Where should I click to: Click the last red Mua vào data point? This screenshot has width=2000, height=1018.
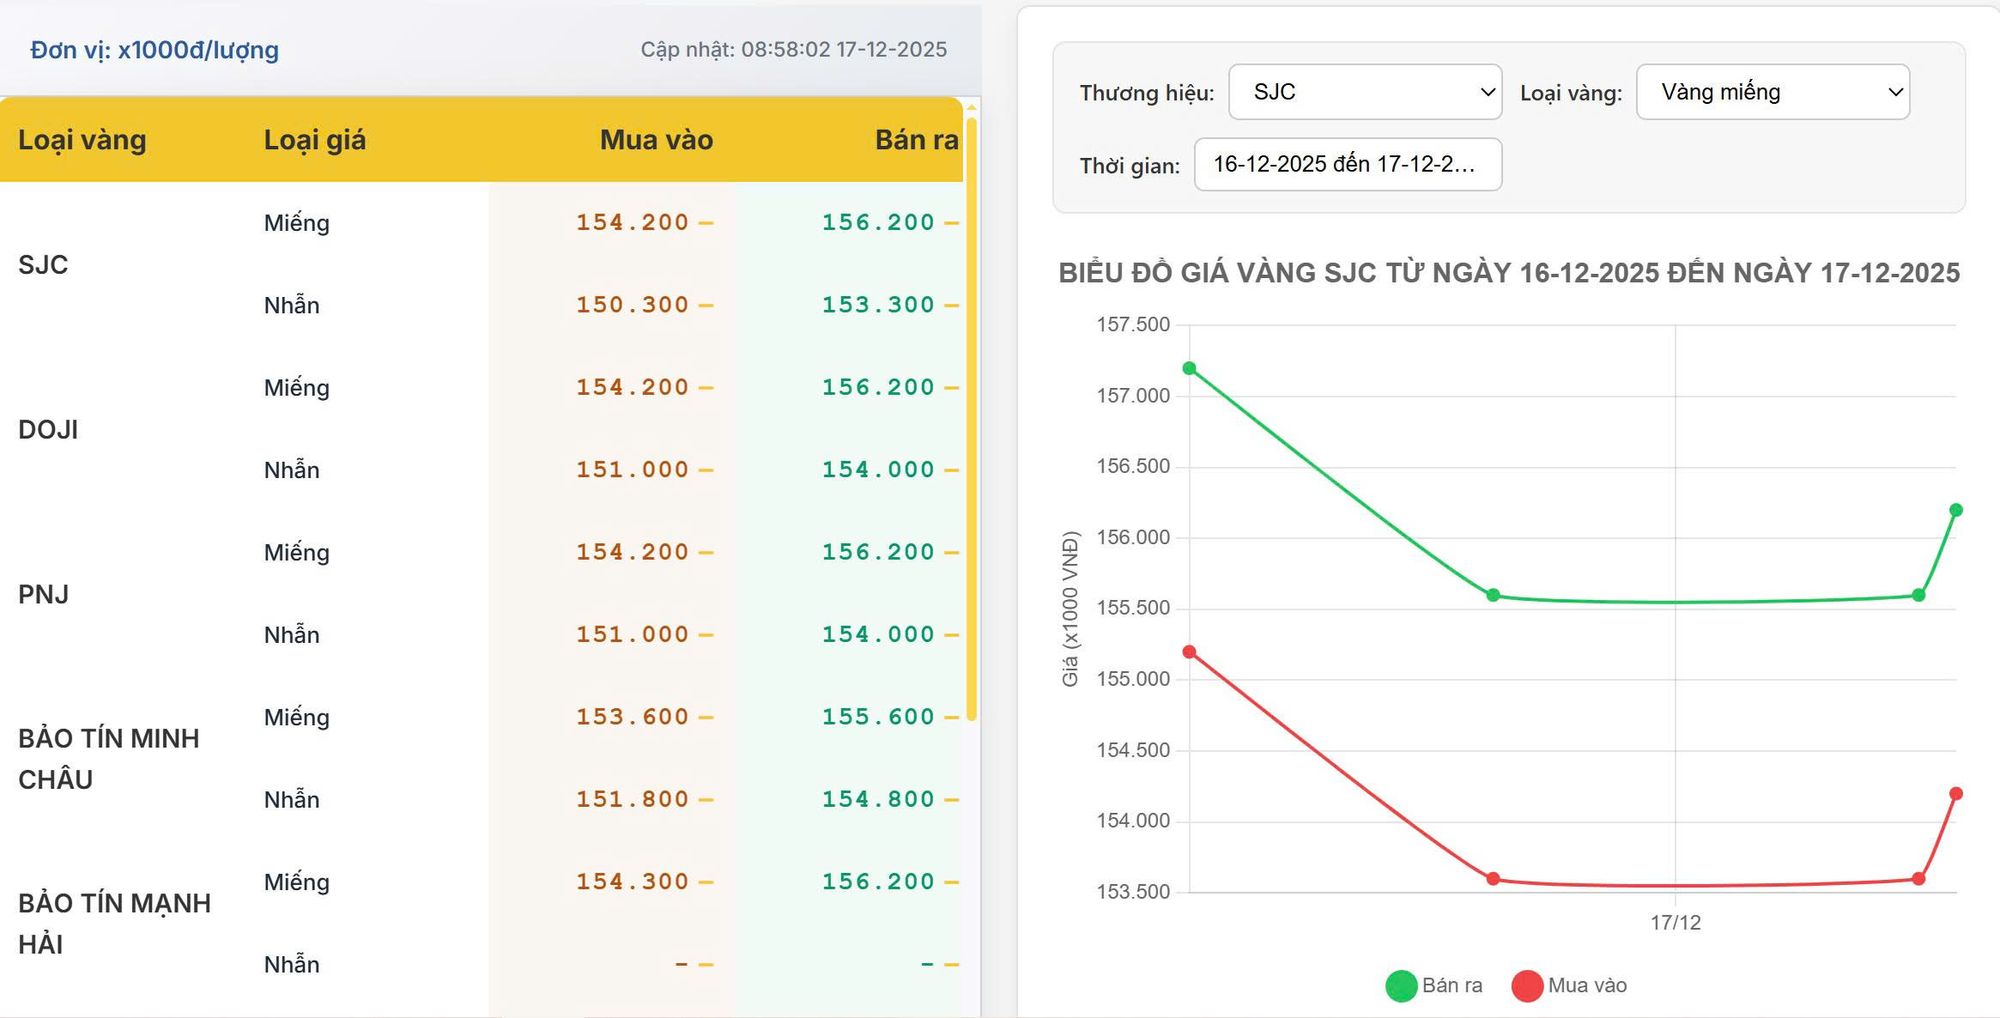pos(1956,794)
